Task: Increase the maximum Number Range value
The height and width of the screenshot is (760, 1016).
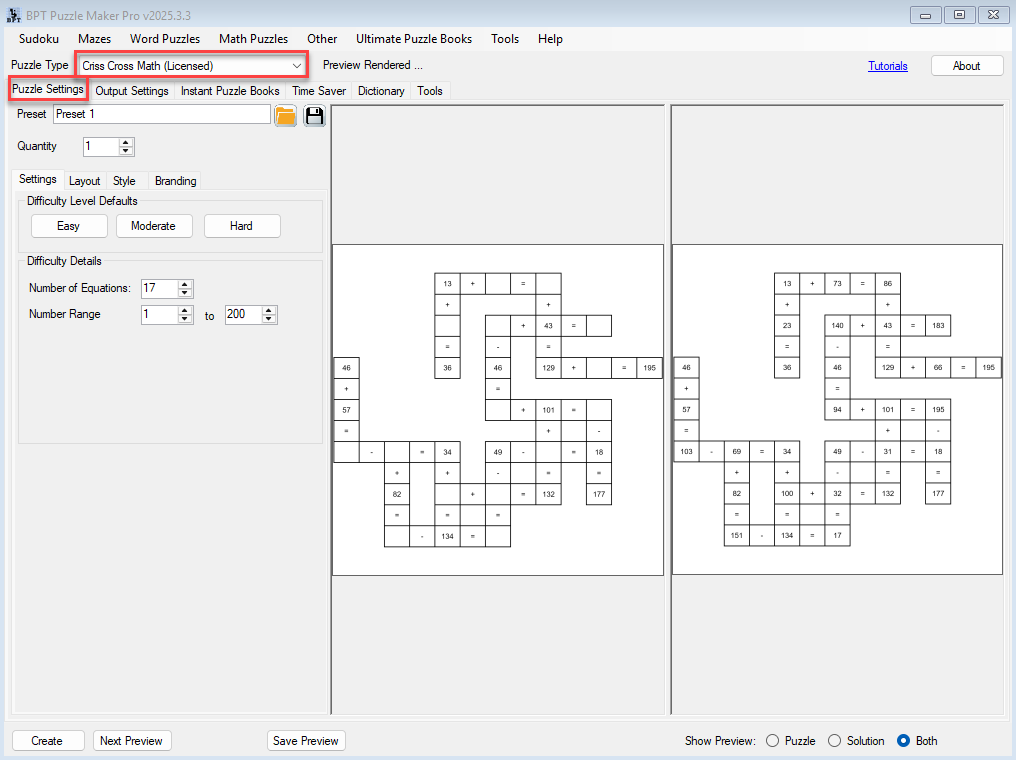Action: click(x=268, y=311)
